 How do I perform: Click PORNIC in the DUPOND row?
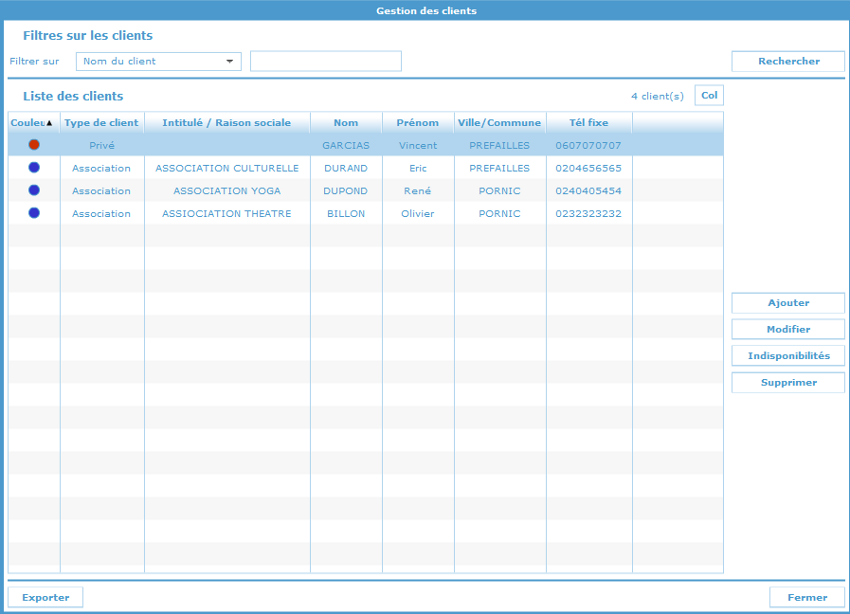pyautogui.click(x=500, y=191)
